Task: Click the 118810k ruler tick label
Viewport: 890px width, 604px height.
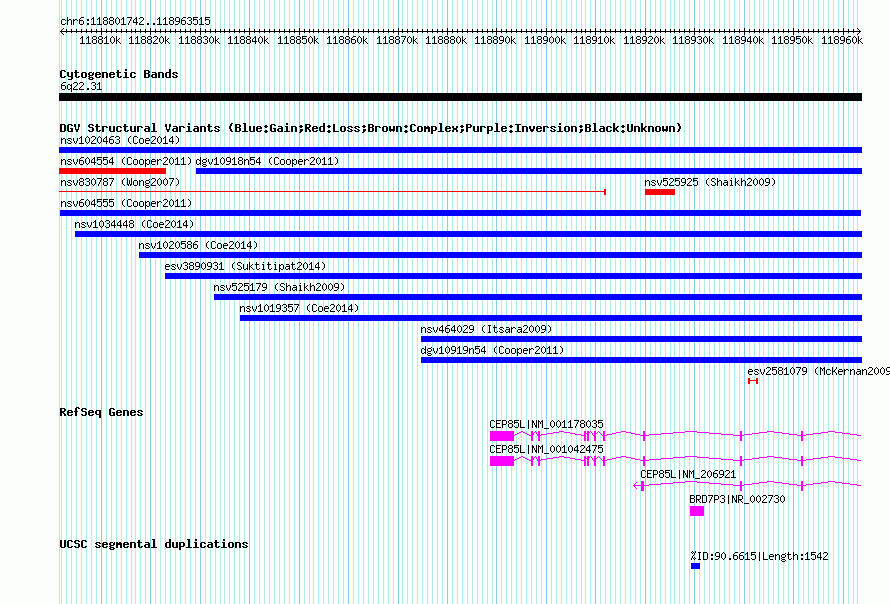Action: pyautogui.click(x=100, y=40)
